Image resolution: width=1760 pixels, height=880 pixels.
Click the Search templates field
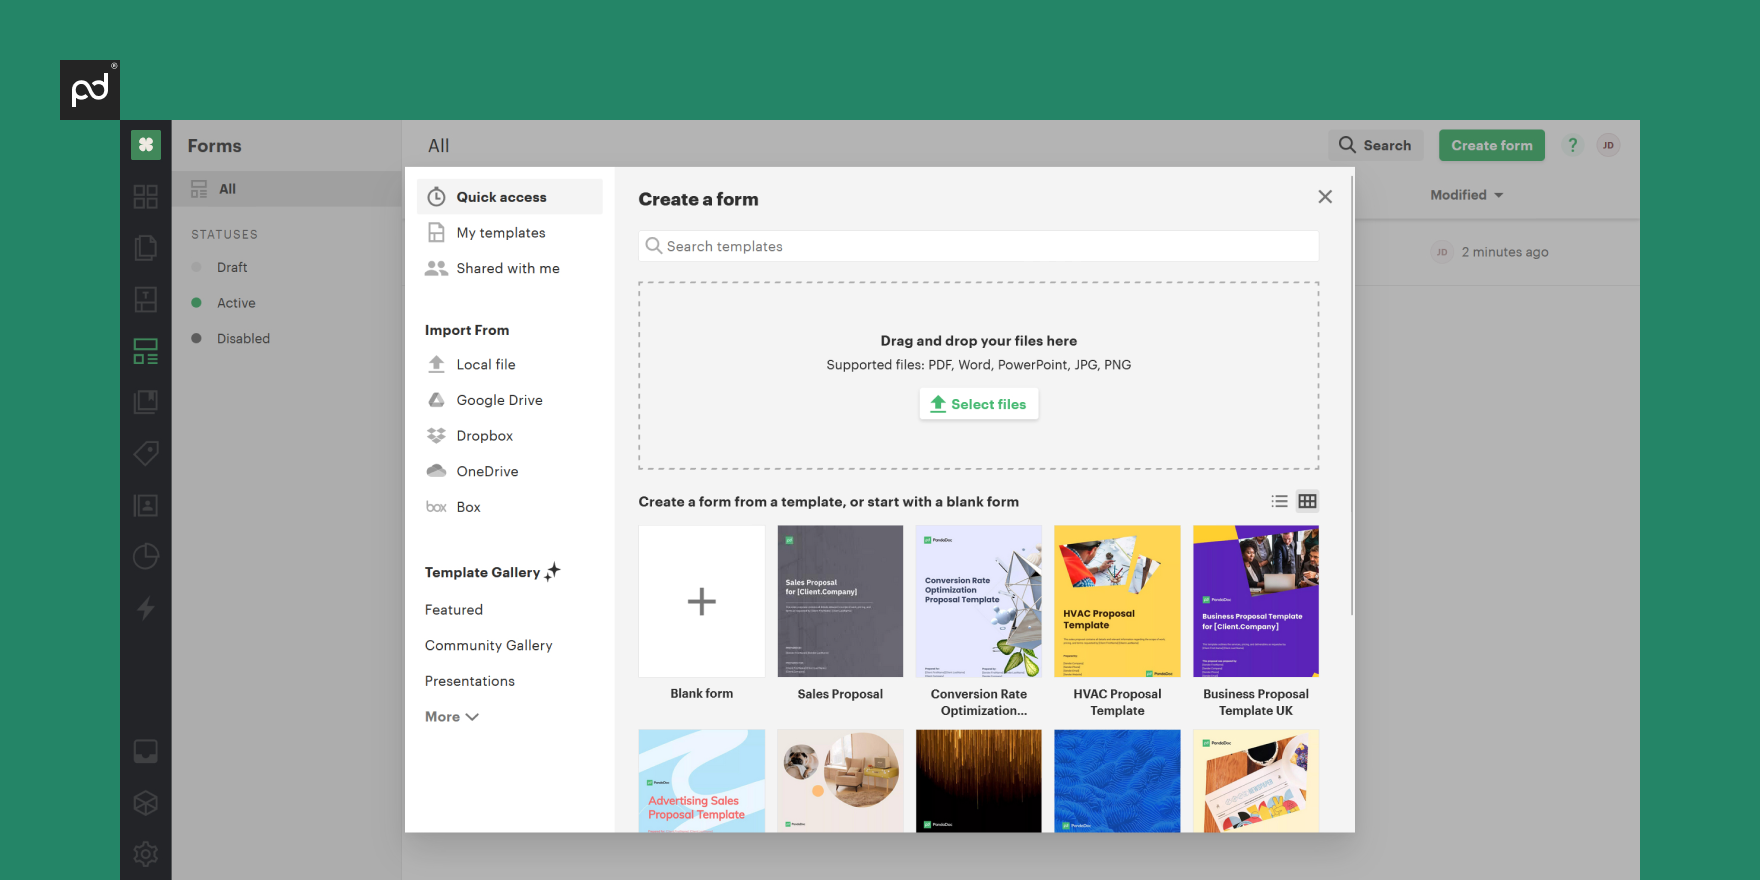tap(979, 246)
